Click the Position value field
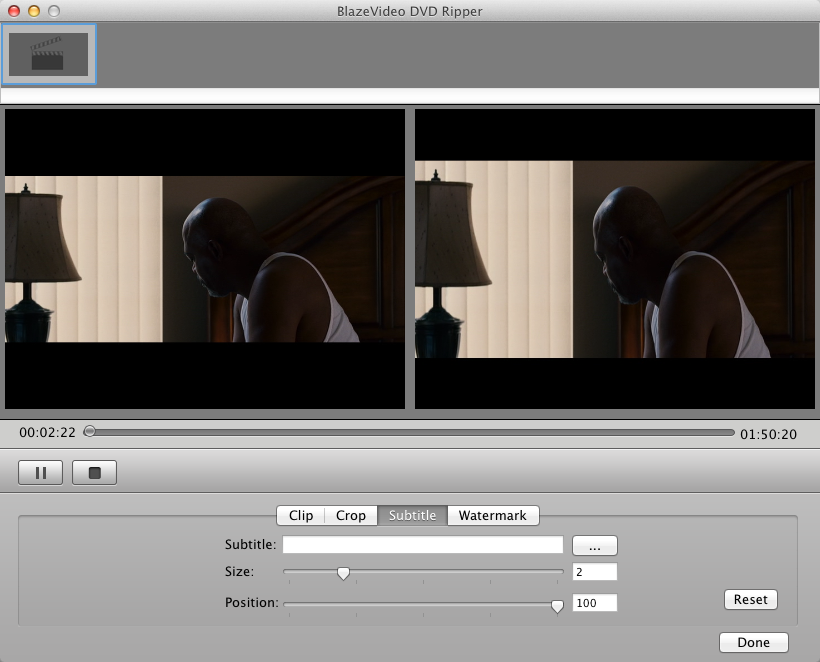 tap(595, 603)
